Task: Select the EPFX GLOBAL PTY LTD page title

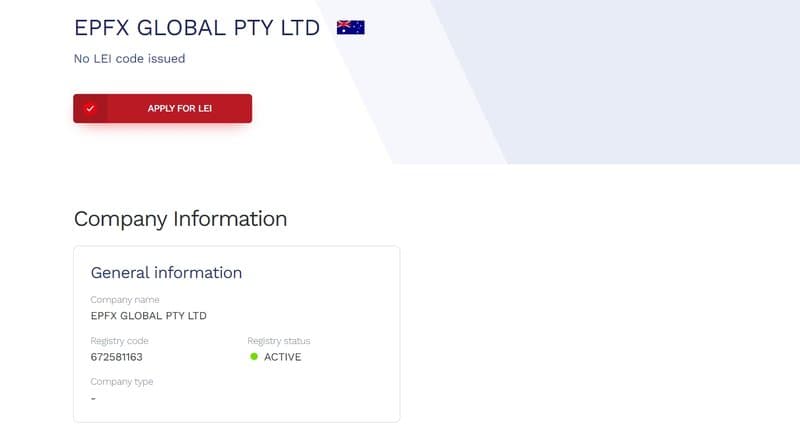Action: point(197,28)
